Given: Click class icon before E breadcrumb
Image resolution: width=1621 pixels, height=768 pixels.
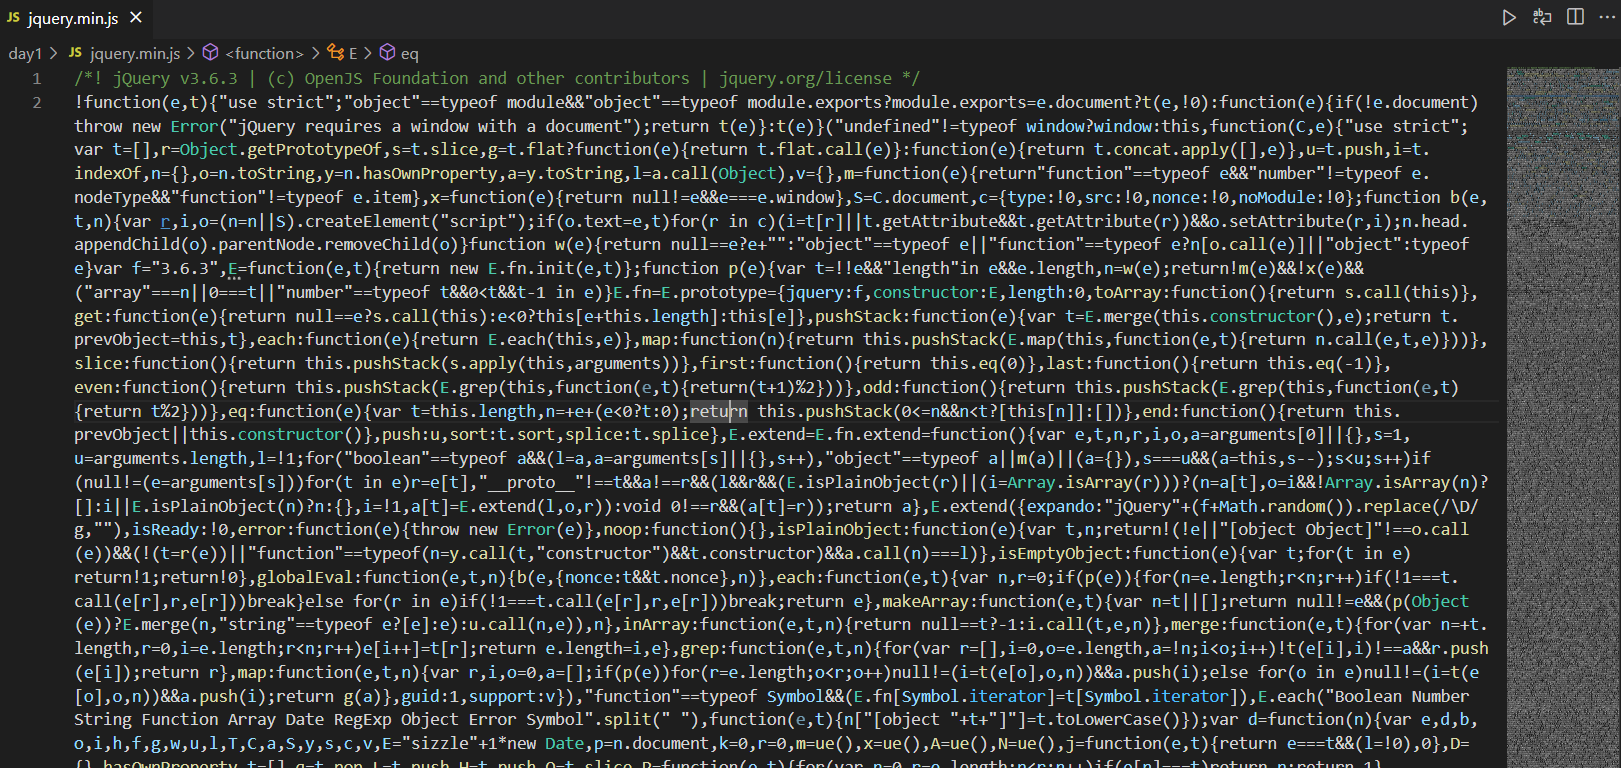Looking at the screenshot, I should coord(336,53).
